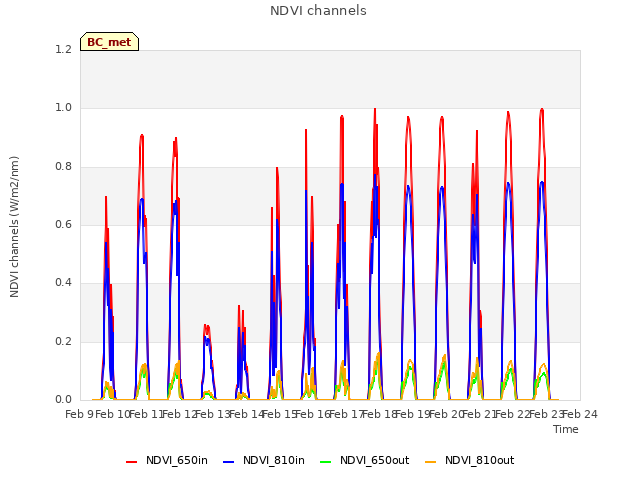640x480 pixels.
Task: Click the 'Feb 13' x-axis tick label
Action: coord(213,414)
